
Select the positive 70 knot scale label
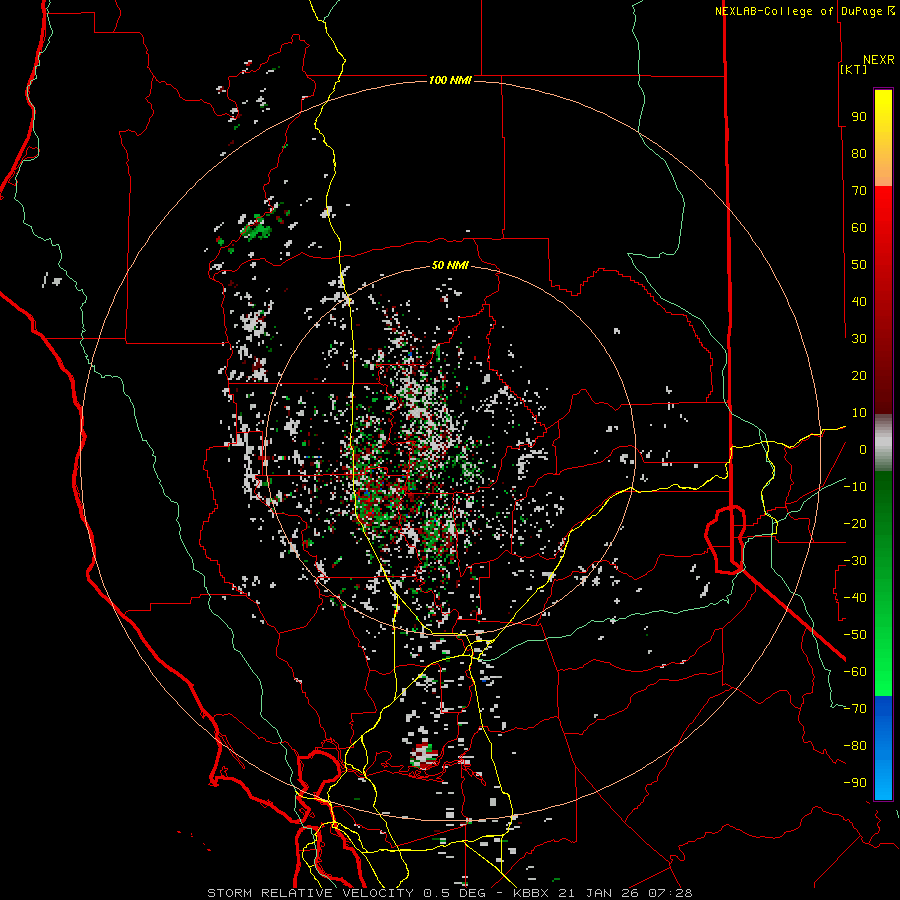(x=859, y=191)
